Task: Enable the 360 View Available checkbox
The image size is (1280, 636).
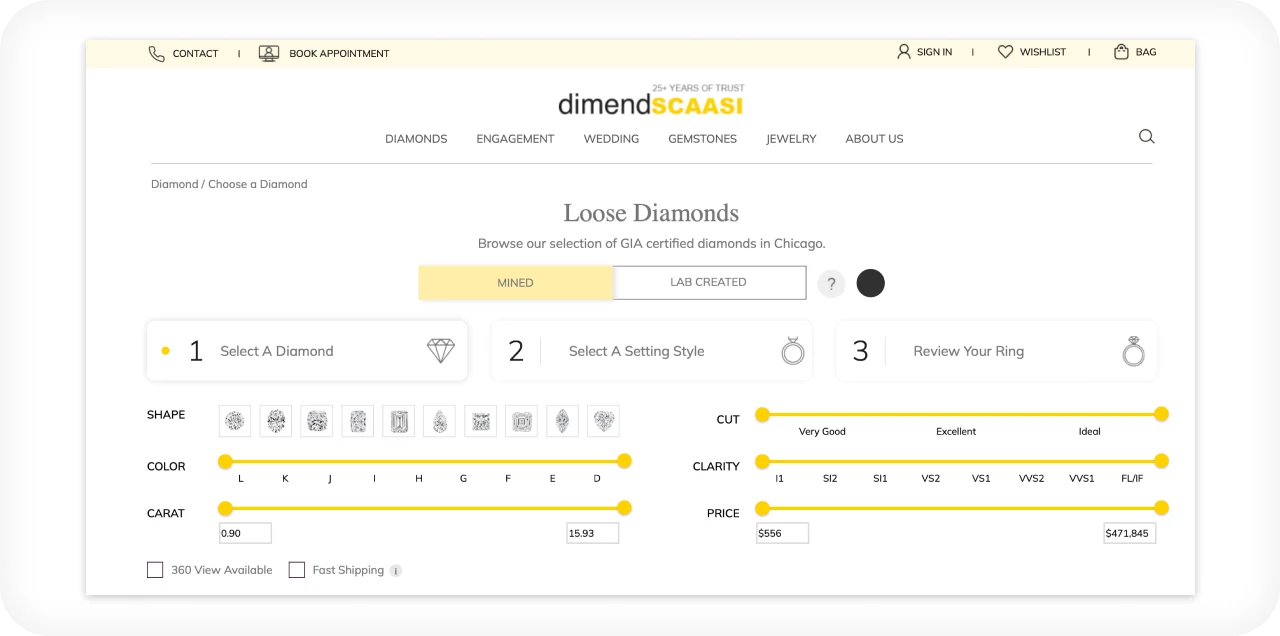Action: (155, 570)
